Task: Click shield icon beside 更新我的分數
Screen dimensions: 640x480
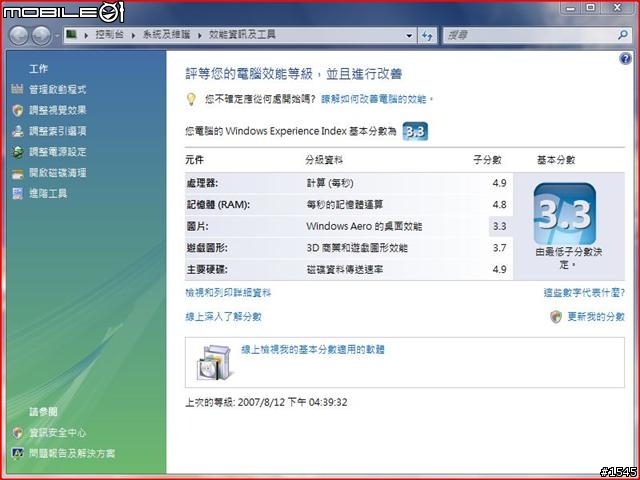Action: [x=556, y=317]
